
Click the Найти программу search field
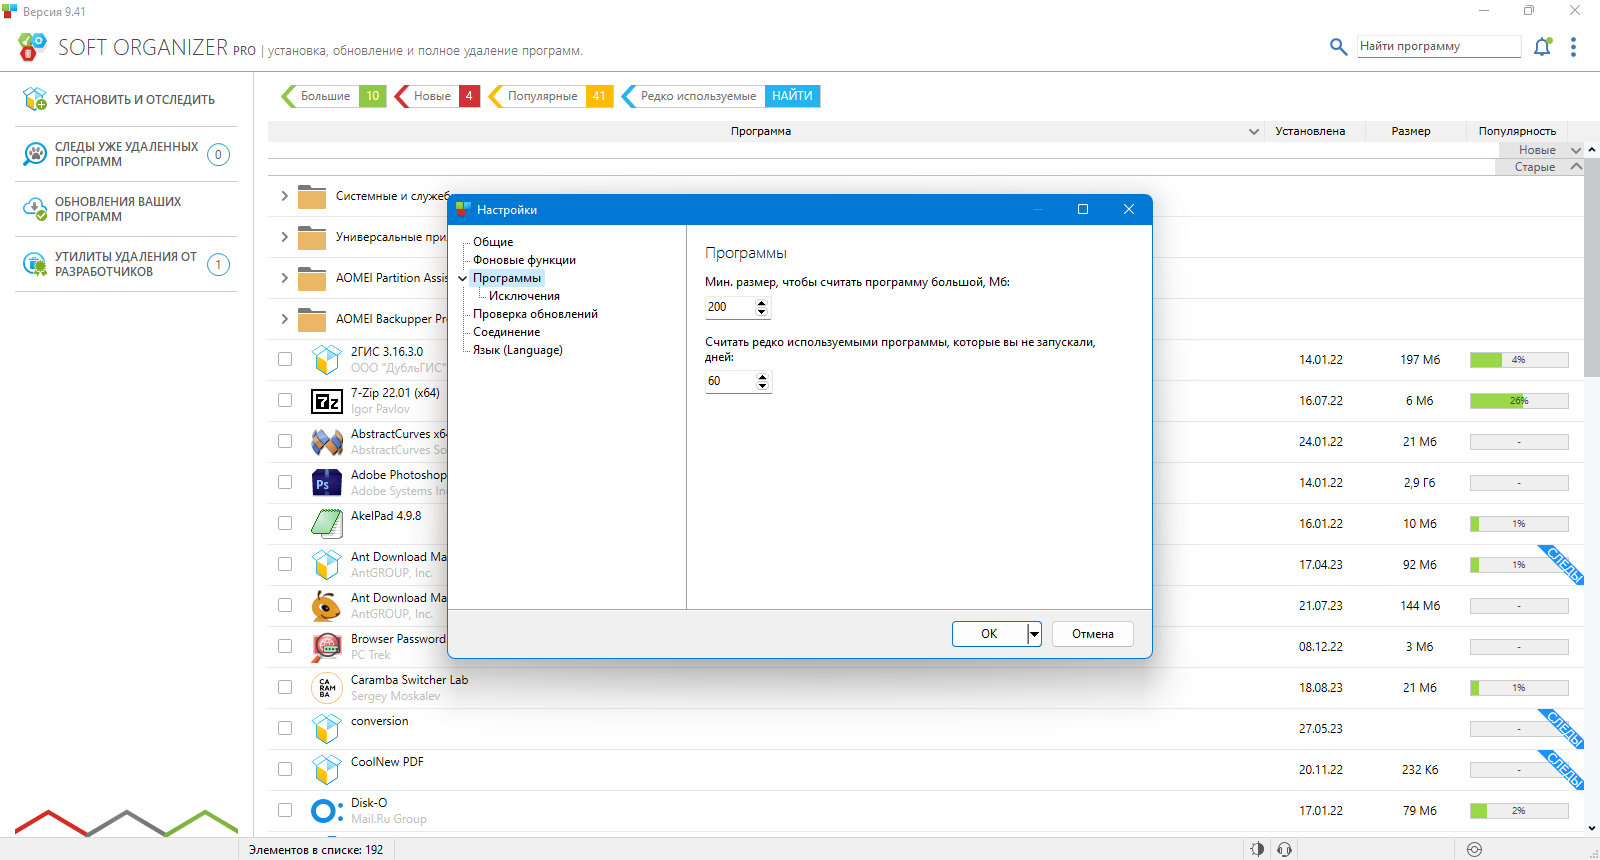1439,46
